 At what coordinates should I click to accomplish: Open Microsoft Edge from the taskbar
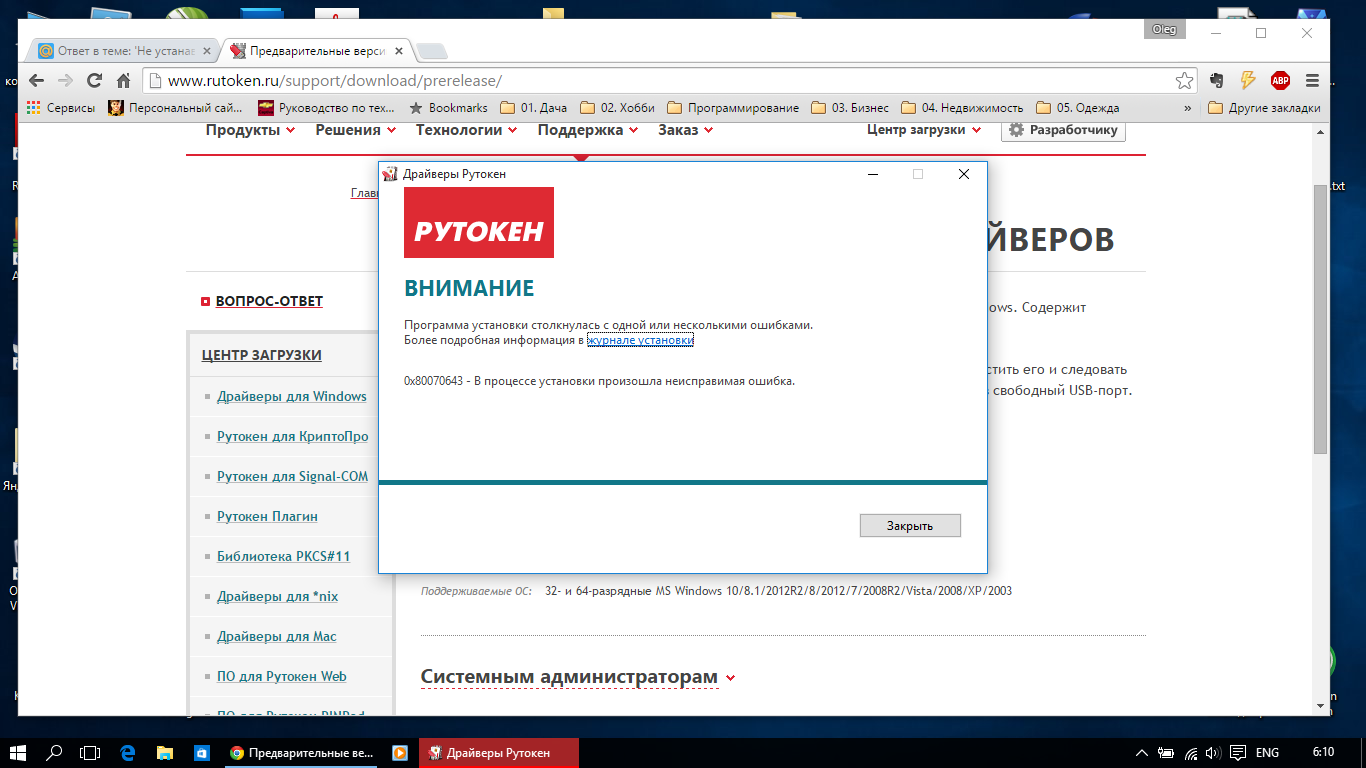coord(127,752)
